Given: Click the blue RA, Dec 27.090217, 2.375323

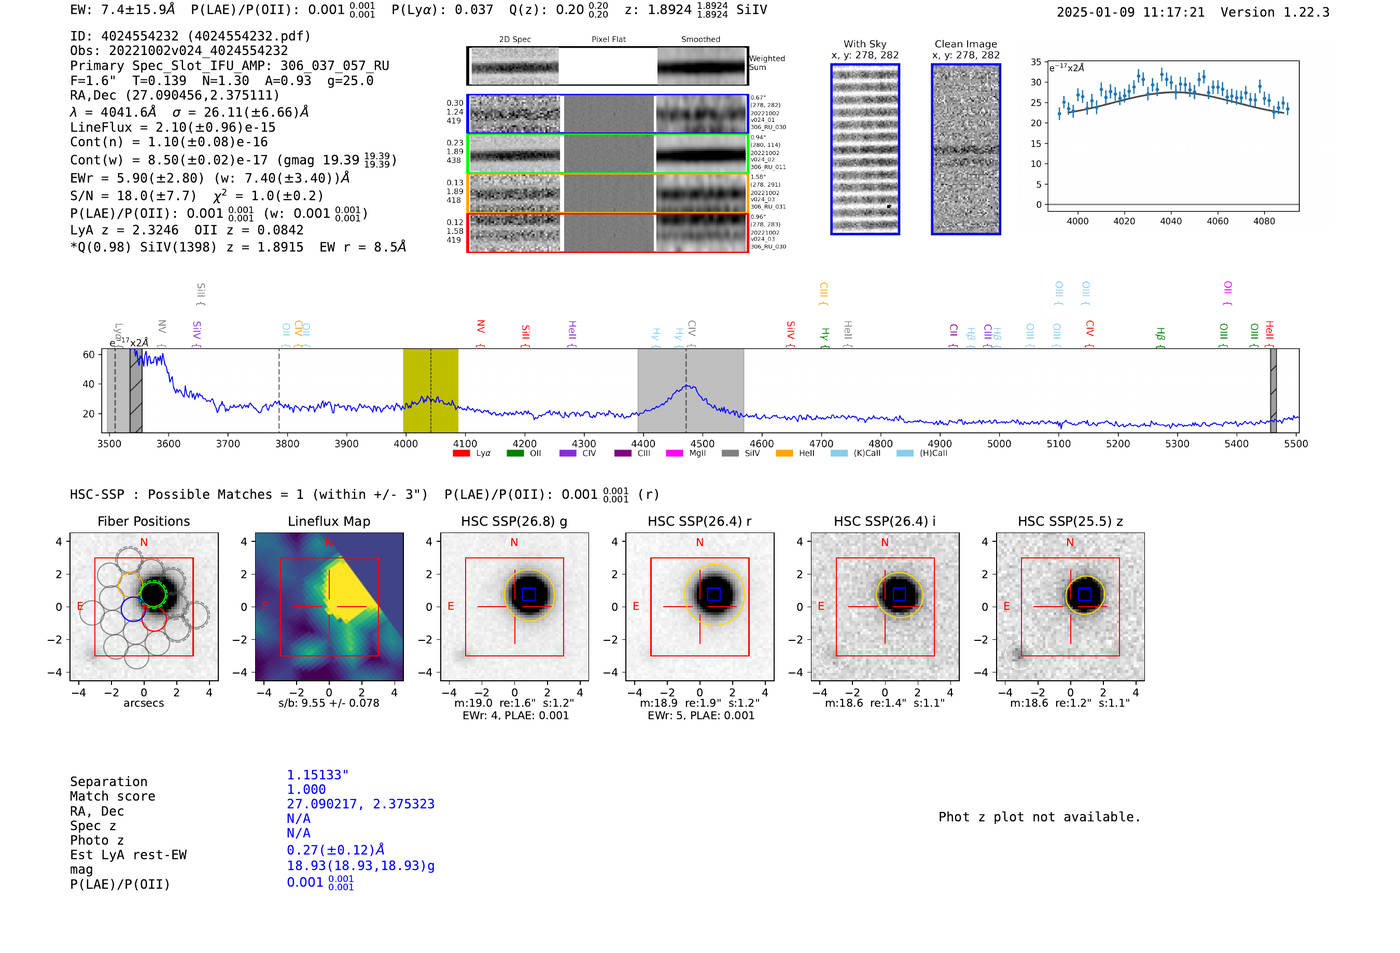Looking at the screenshot, I should coord(361,804).
